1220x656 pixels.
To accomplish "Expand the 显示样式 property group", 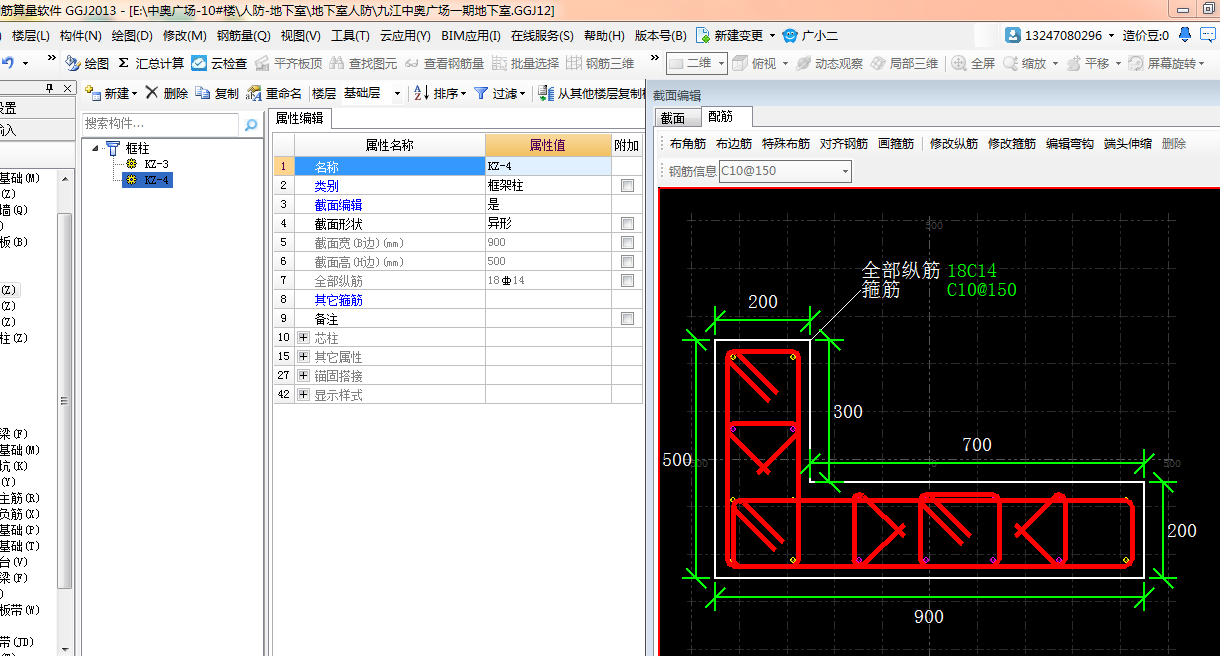I will click(x=304, y=395).
